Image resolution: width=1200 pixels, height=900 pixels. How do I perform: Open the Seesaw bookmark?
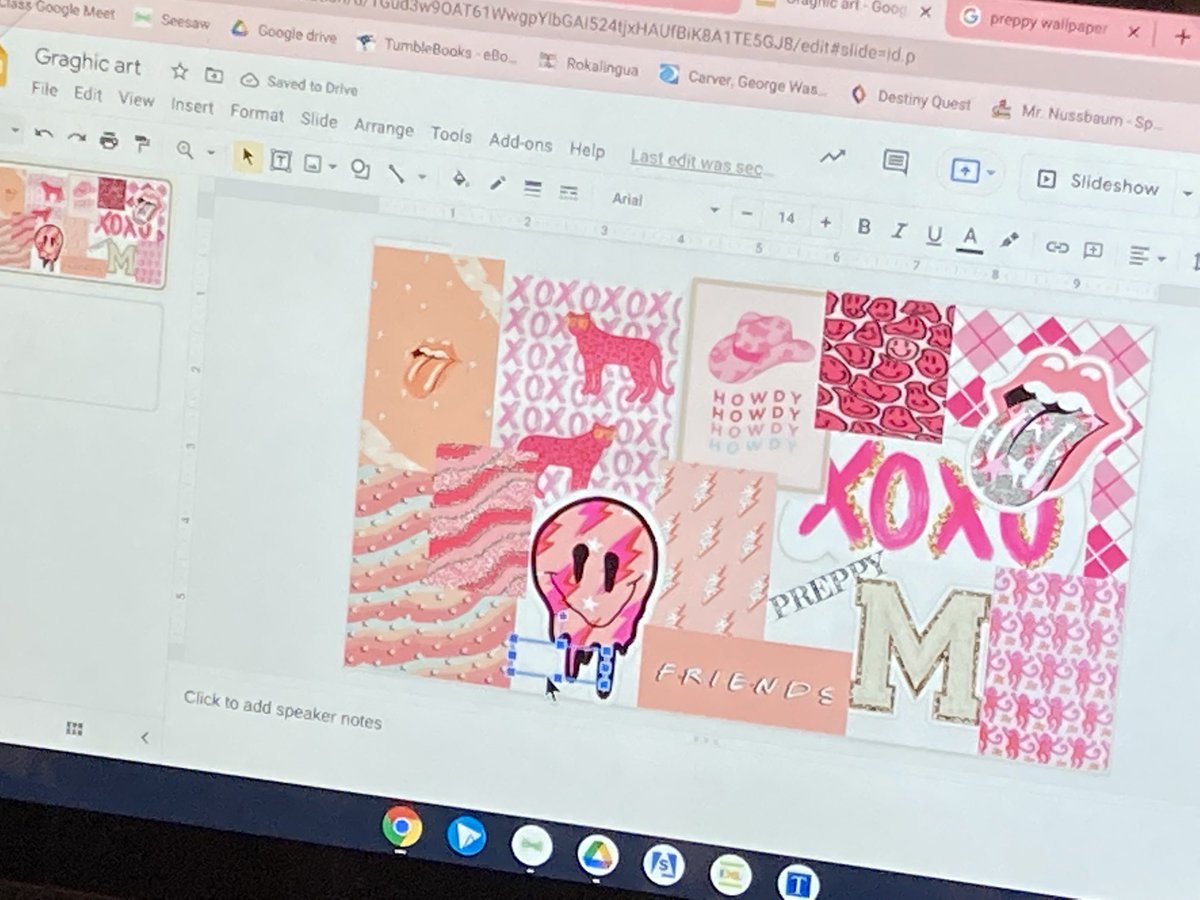coord(174,21)
